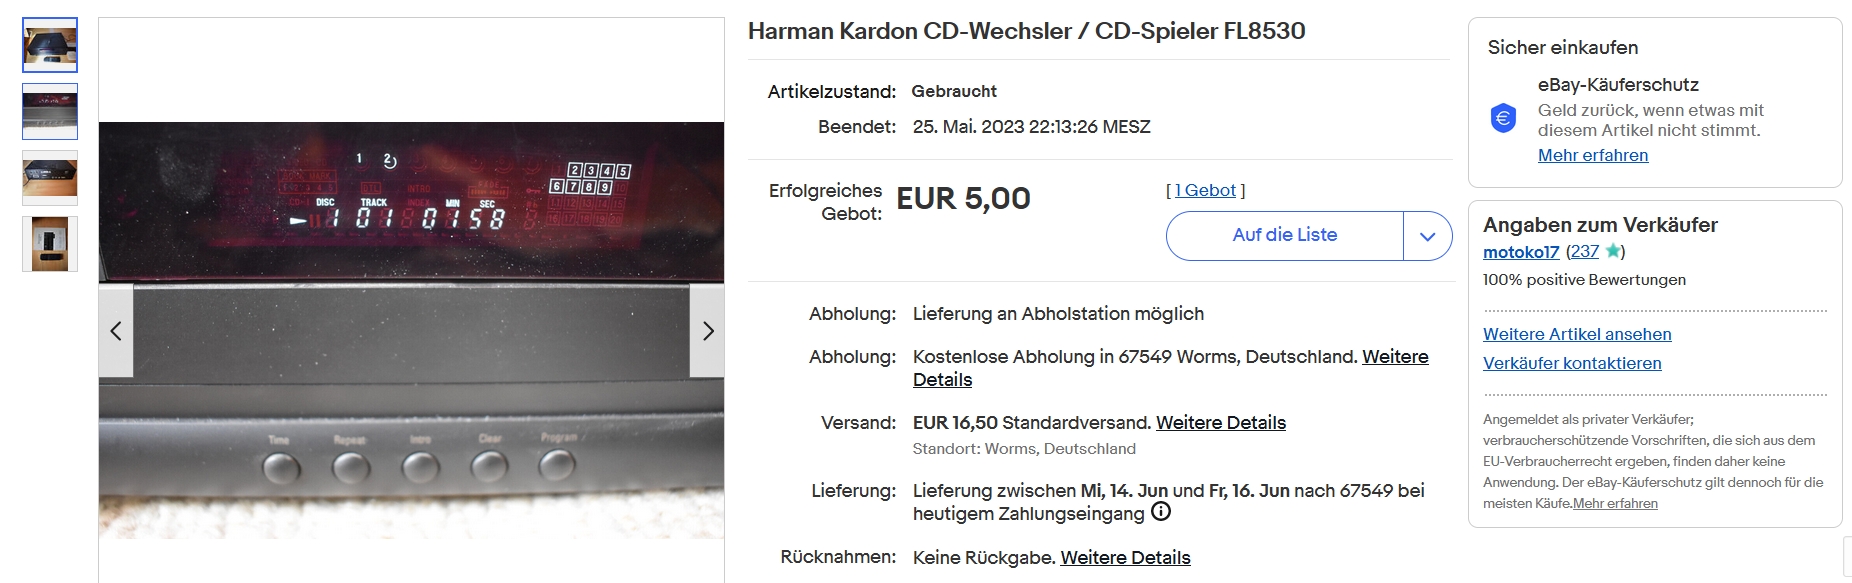
Task: Select the first product thumbnail
Action: [x=50, y=45]
